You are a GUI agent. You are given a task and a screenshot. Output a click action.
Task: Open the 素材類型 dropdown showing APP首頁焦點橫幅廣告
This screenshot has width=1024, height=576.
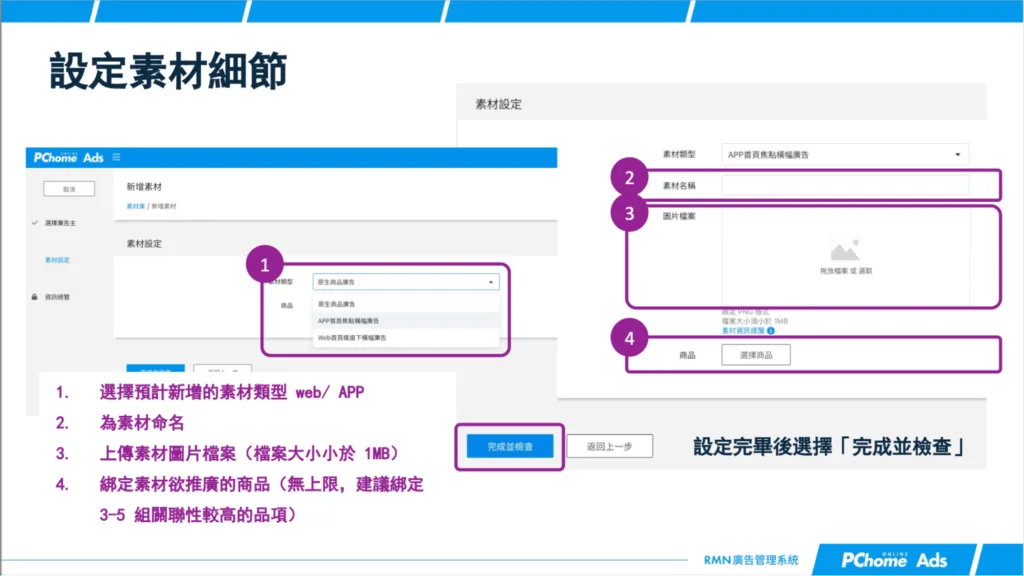845,153
